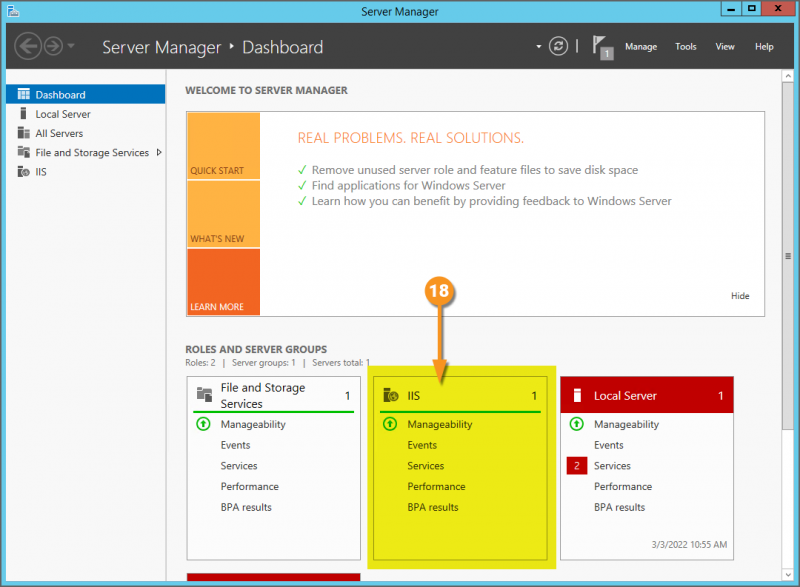Open the navigation history dropdown arrow
The height and width of the screenshot is (587, 800).
71,46
